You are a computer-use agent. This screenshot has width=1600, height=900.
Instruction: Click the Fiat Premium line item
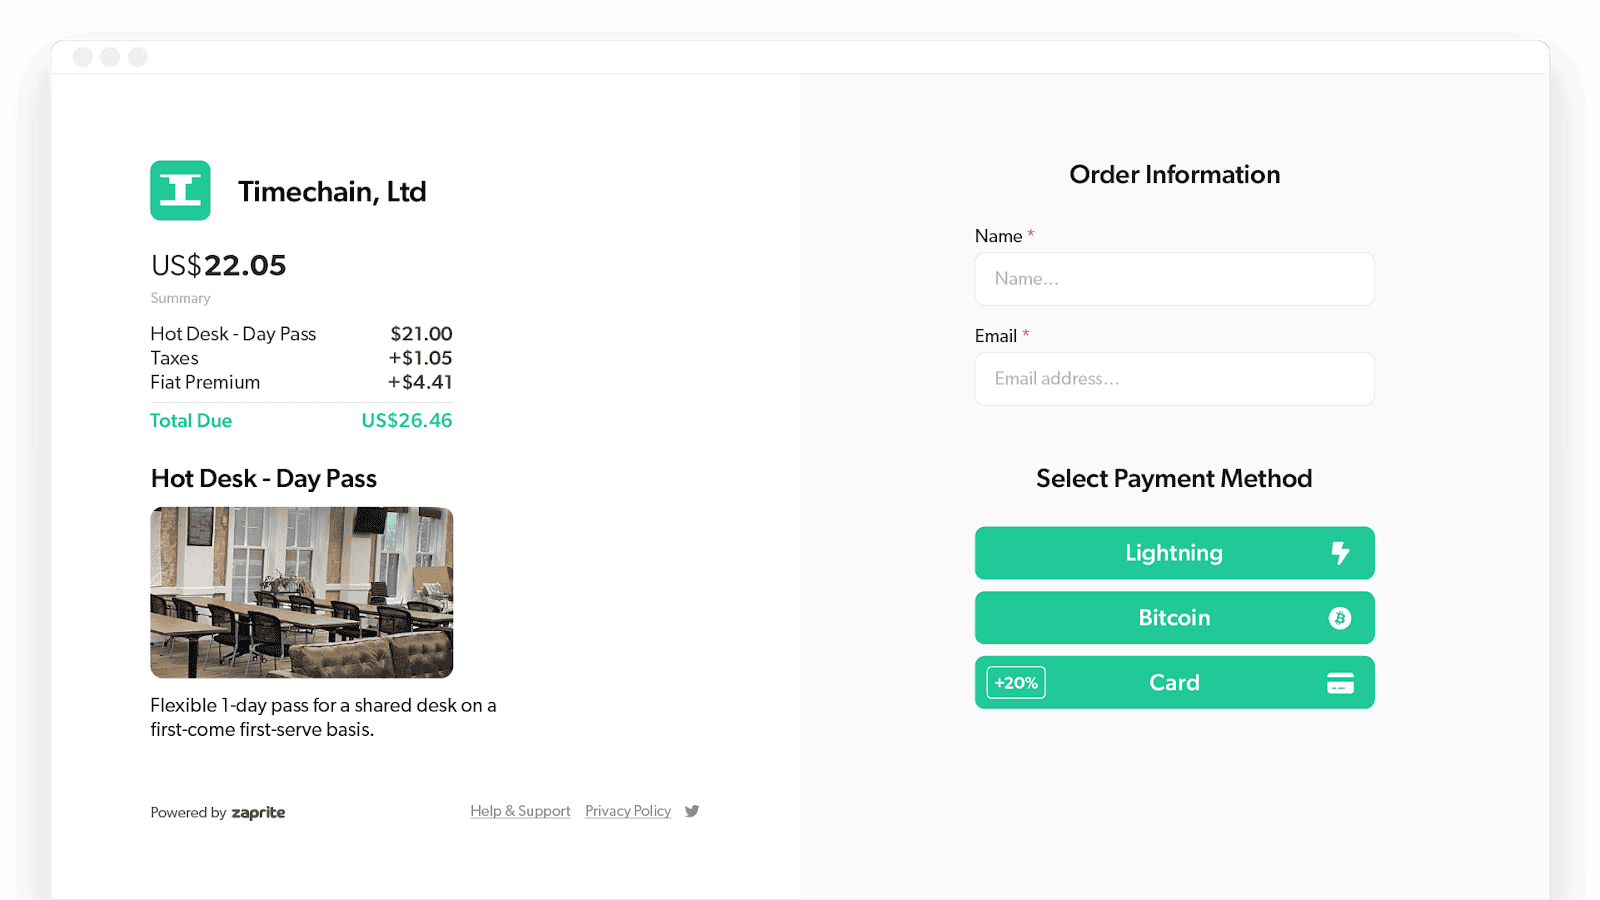[x=204, y=382]
